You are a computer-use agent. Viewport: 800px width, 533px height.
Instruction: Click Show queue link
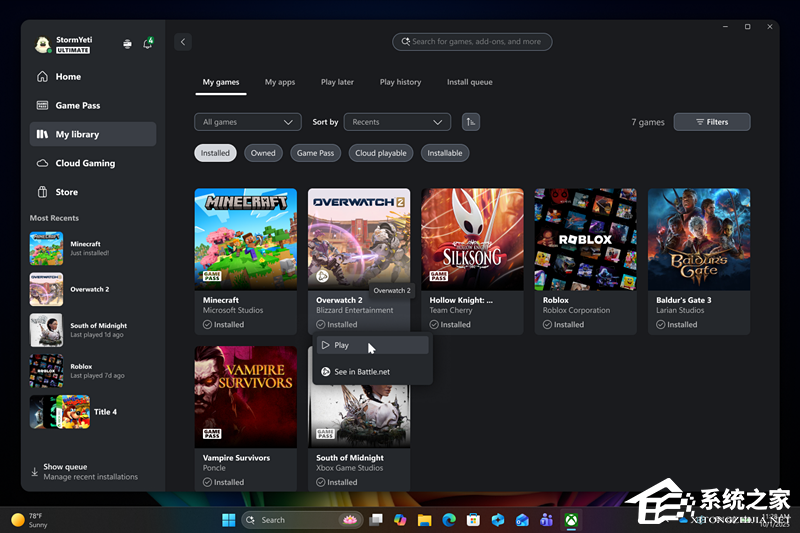coord(65,467)
